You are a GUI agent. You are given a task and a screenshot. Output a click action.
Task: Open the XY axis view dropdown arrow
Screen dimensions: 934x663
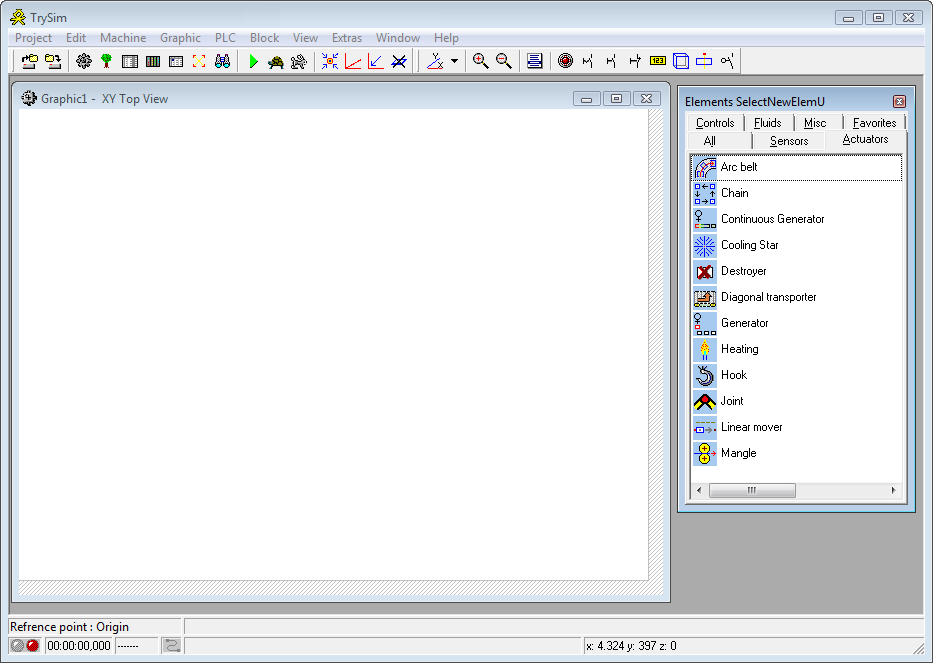tap(455, 62)
